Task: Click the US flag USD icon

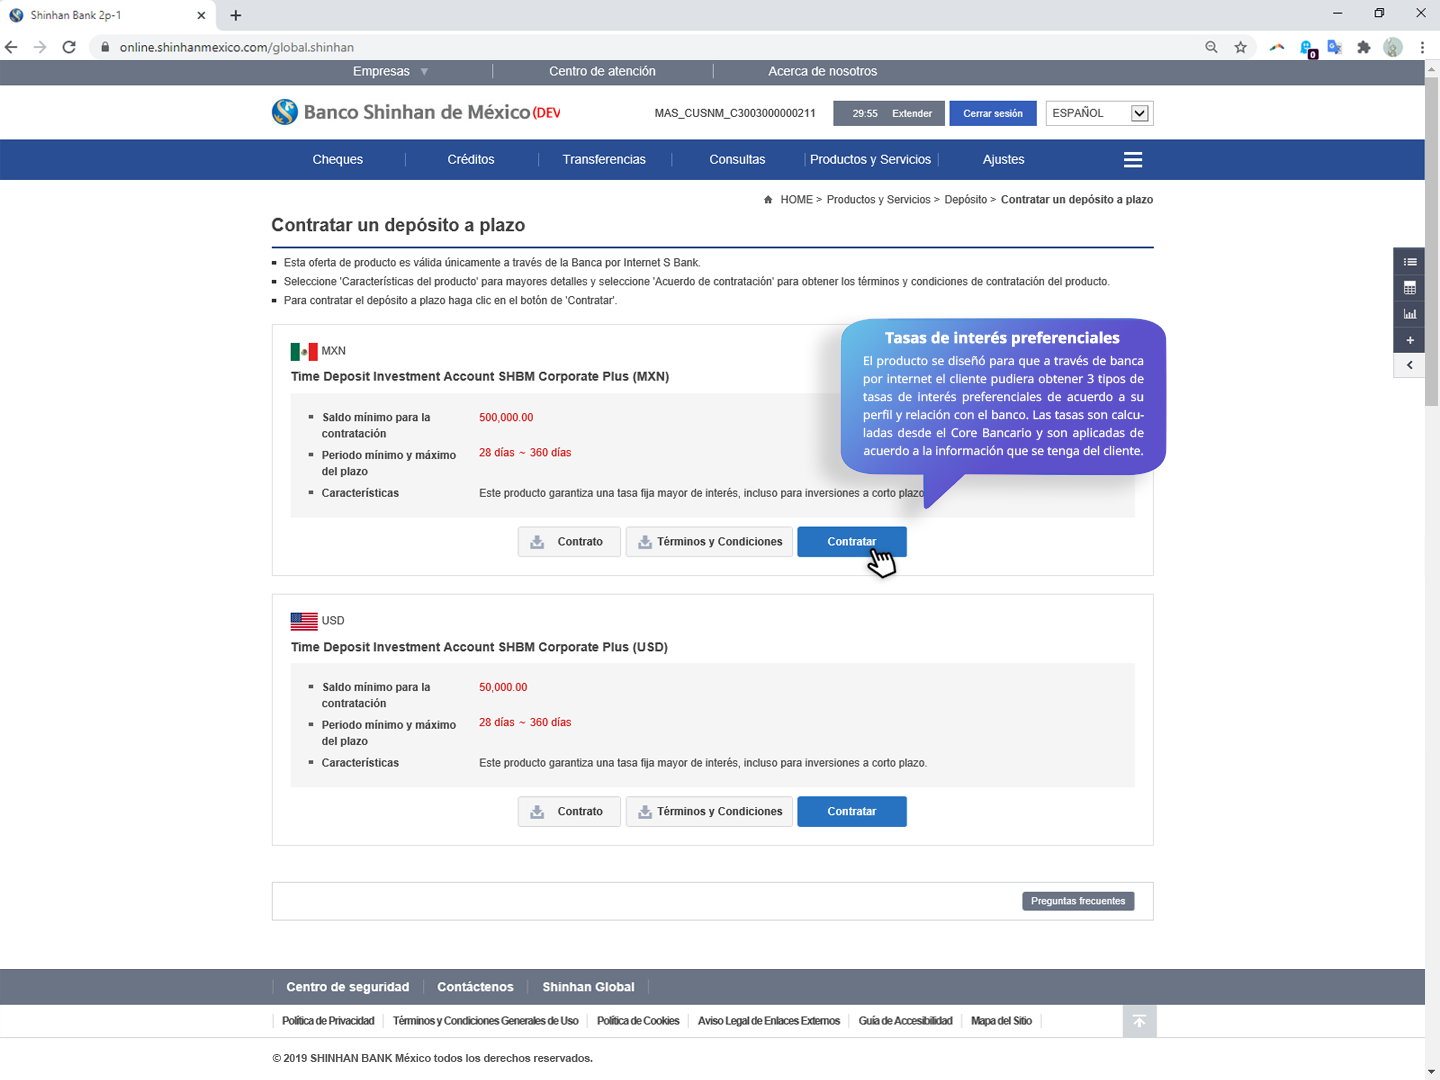Action: pos(304,621)
